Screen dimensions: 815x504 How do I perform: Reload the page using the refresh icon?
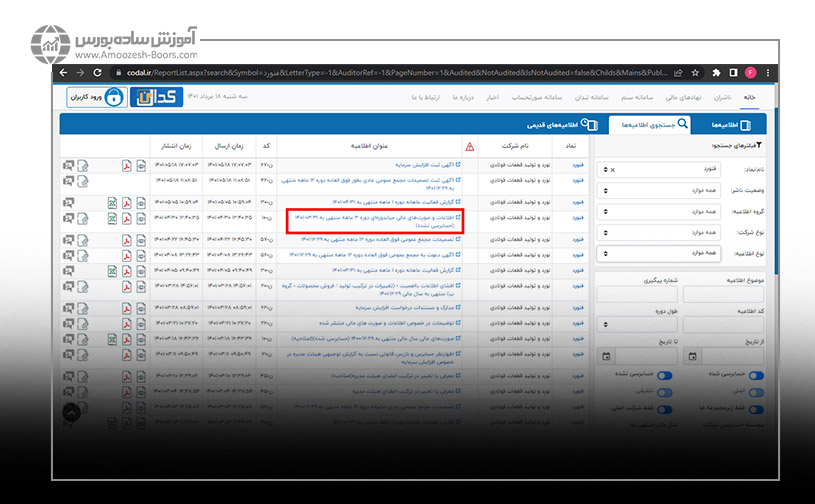tap(97, 73)
